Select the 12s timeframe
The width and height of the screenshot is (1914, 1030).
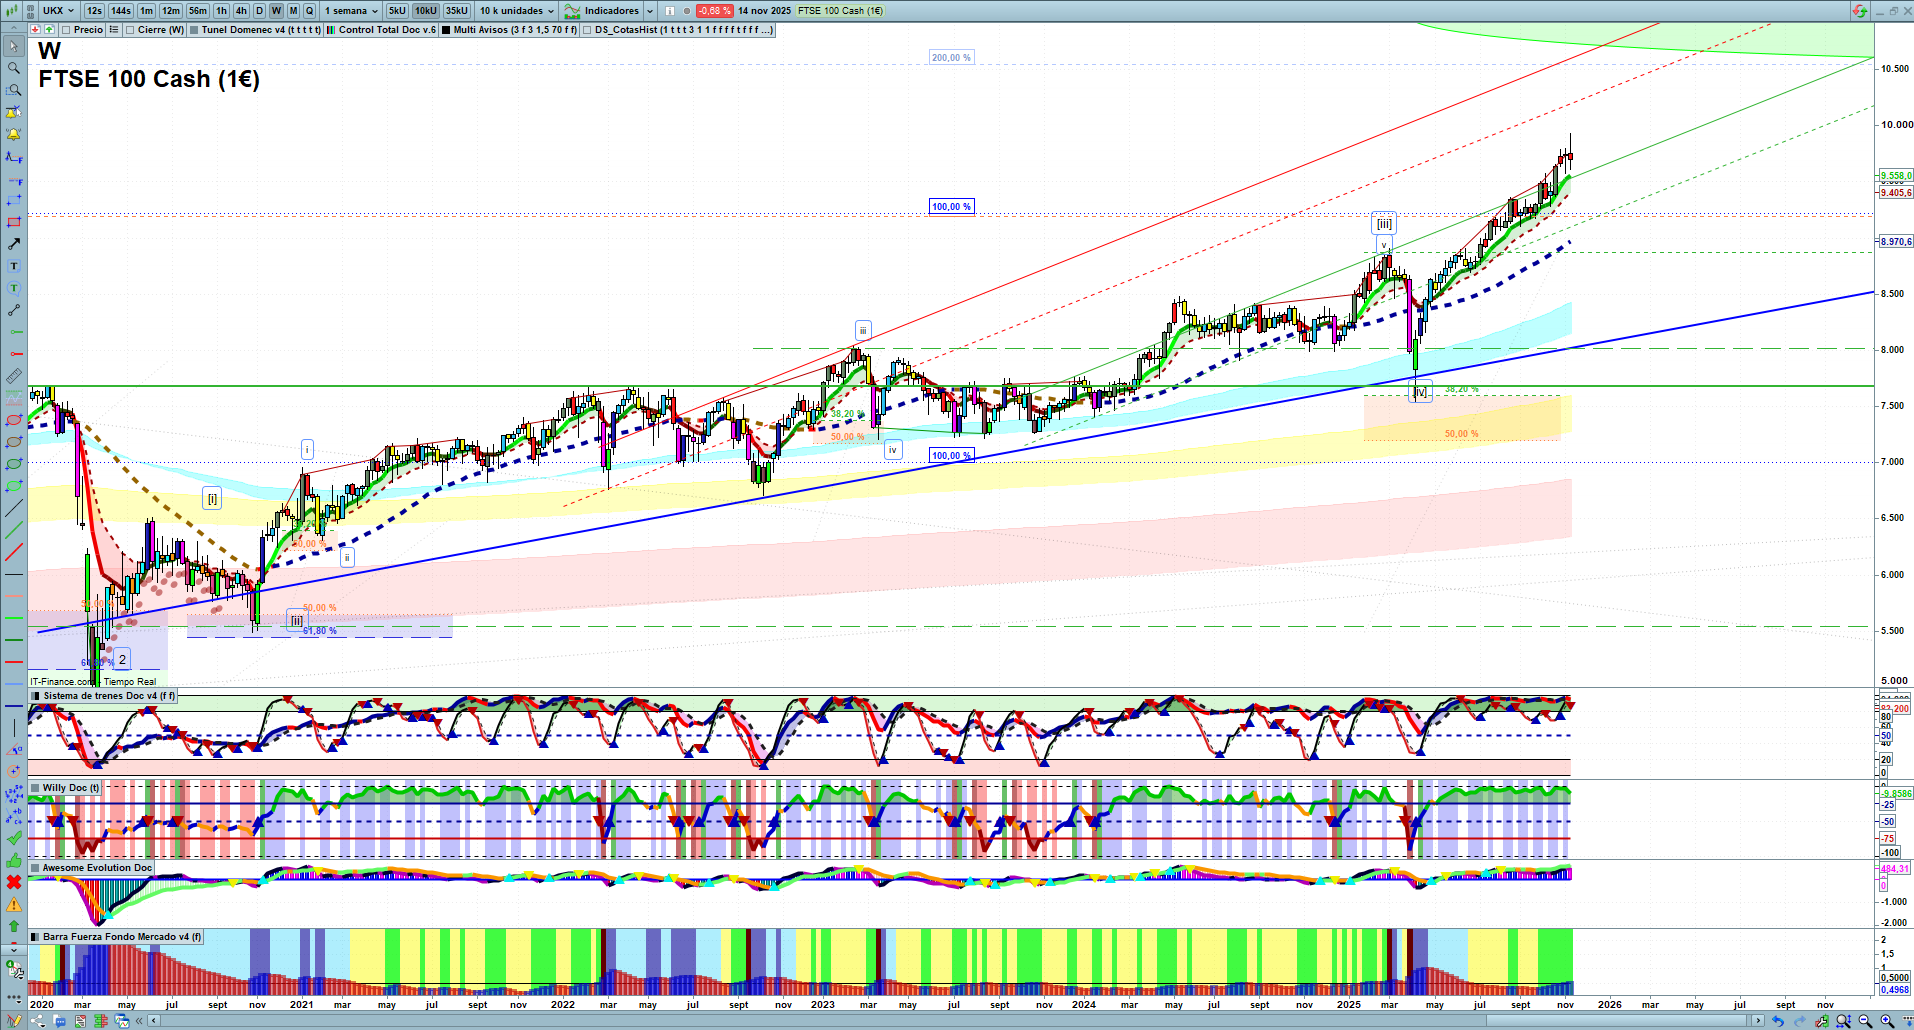[94, 11]
